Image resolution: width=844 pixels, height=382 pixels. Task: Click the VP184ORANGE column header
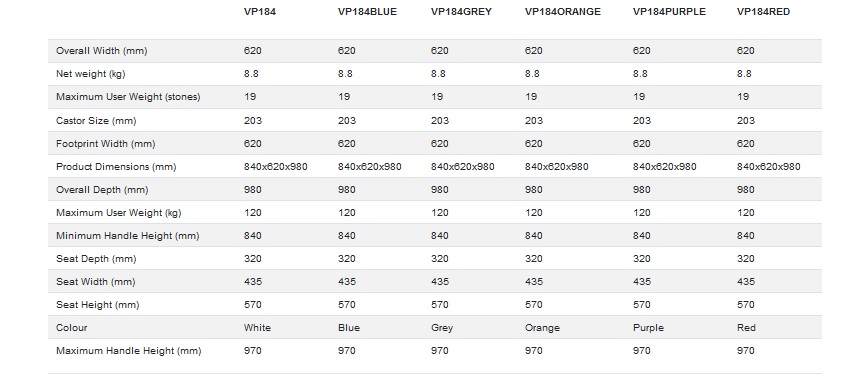click(x=562, y=12)
